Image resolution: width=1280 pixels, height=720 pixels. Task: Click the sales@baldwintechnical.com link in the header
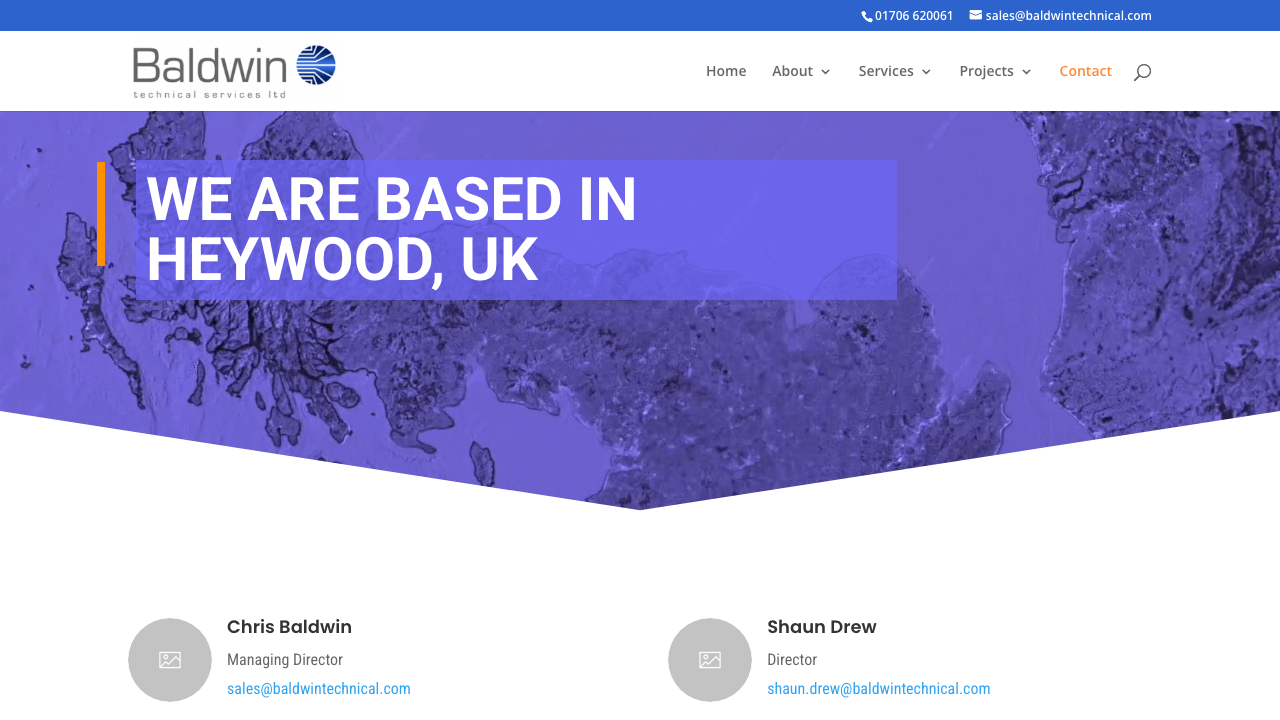click(1068, 15)
